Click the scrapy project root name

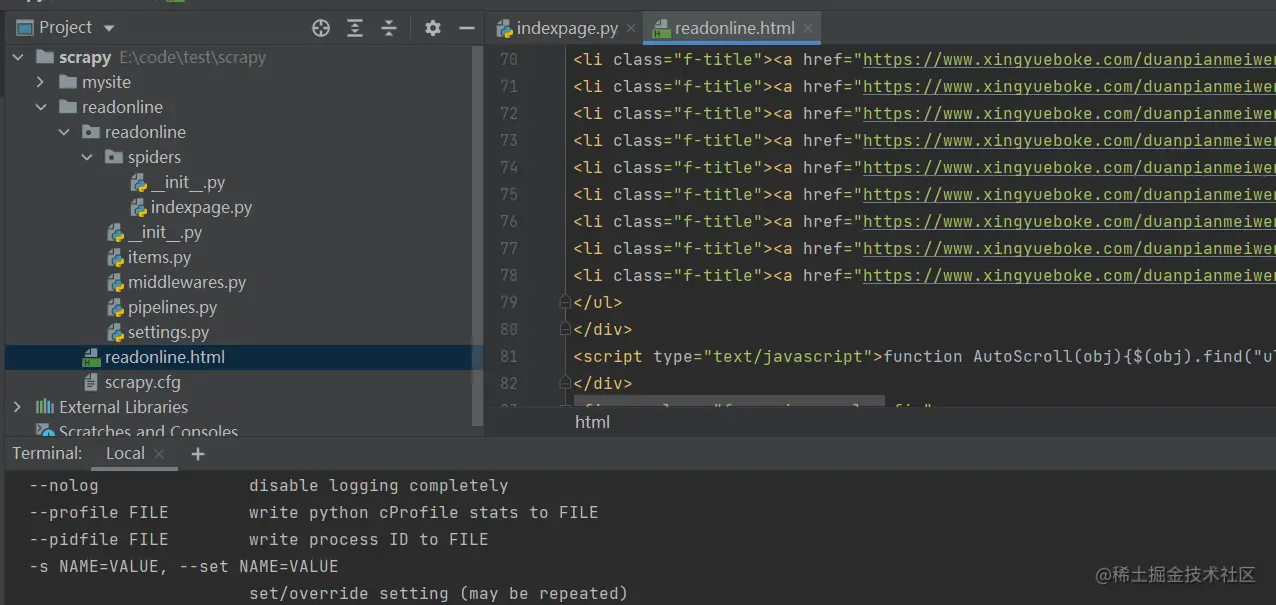click(x=84, y=58)
